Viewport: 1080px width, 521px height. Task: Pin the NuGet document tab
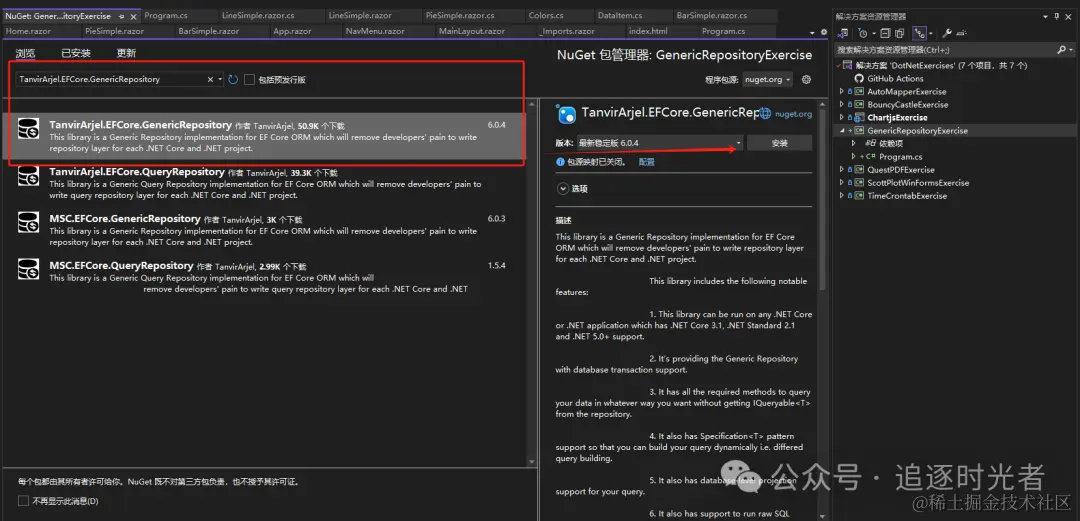click(122, 16)
